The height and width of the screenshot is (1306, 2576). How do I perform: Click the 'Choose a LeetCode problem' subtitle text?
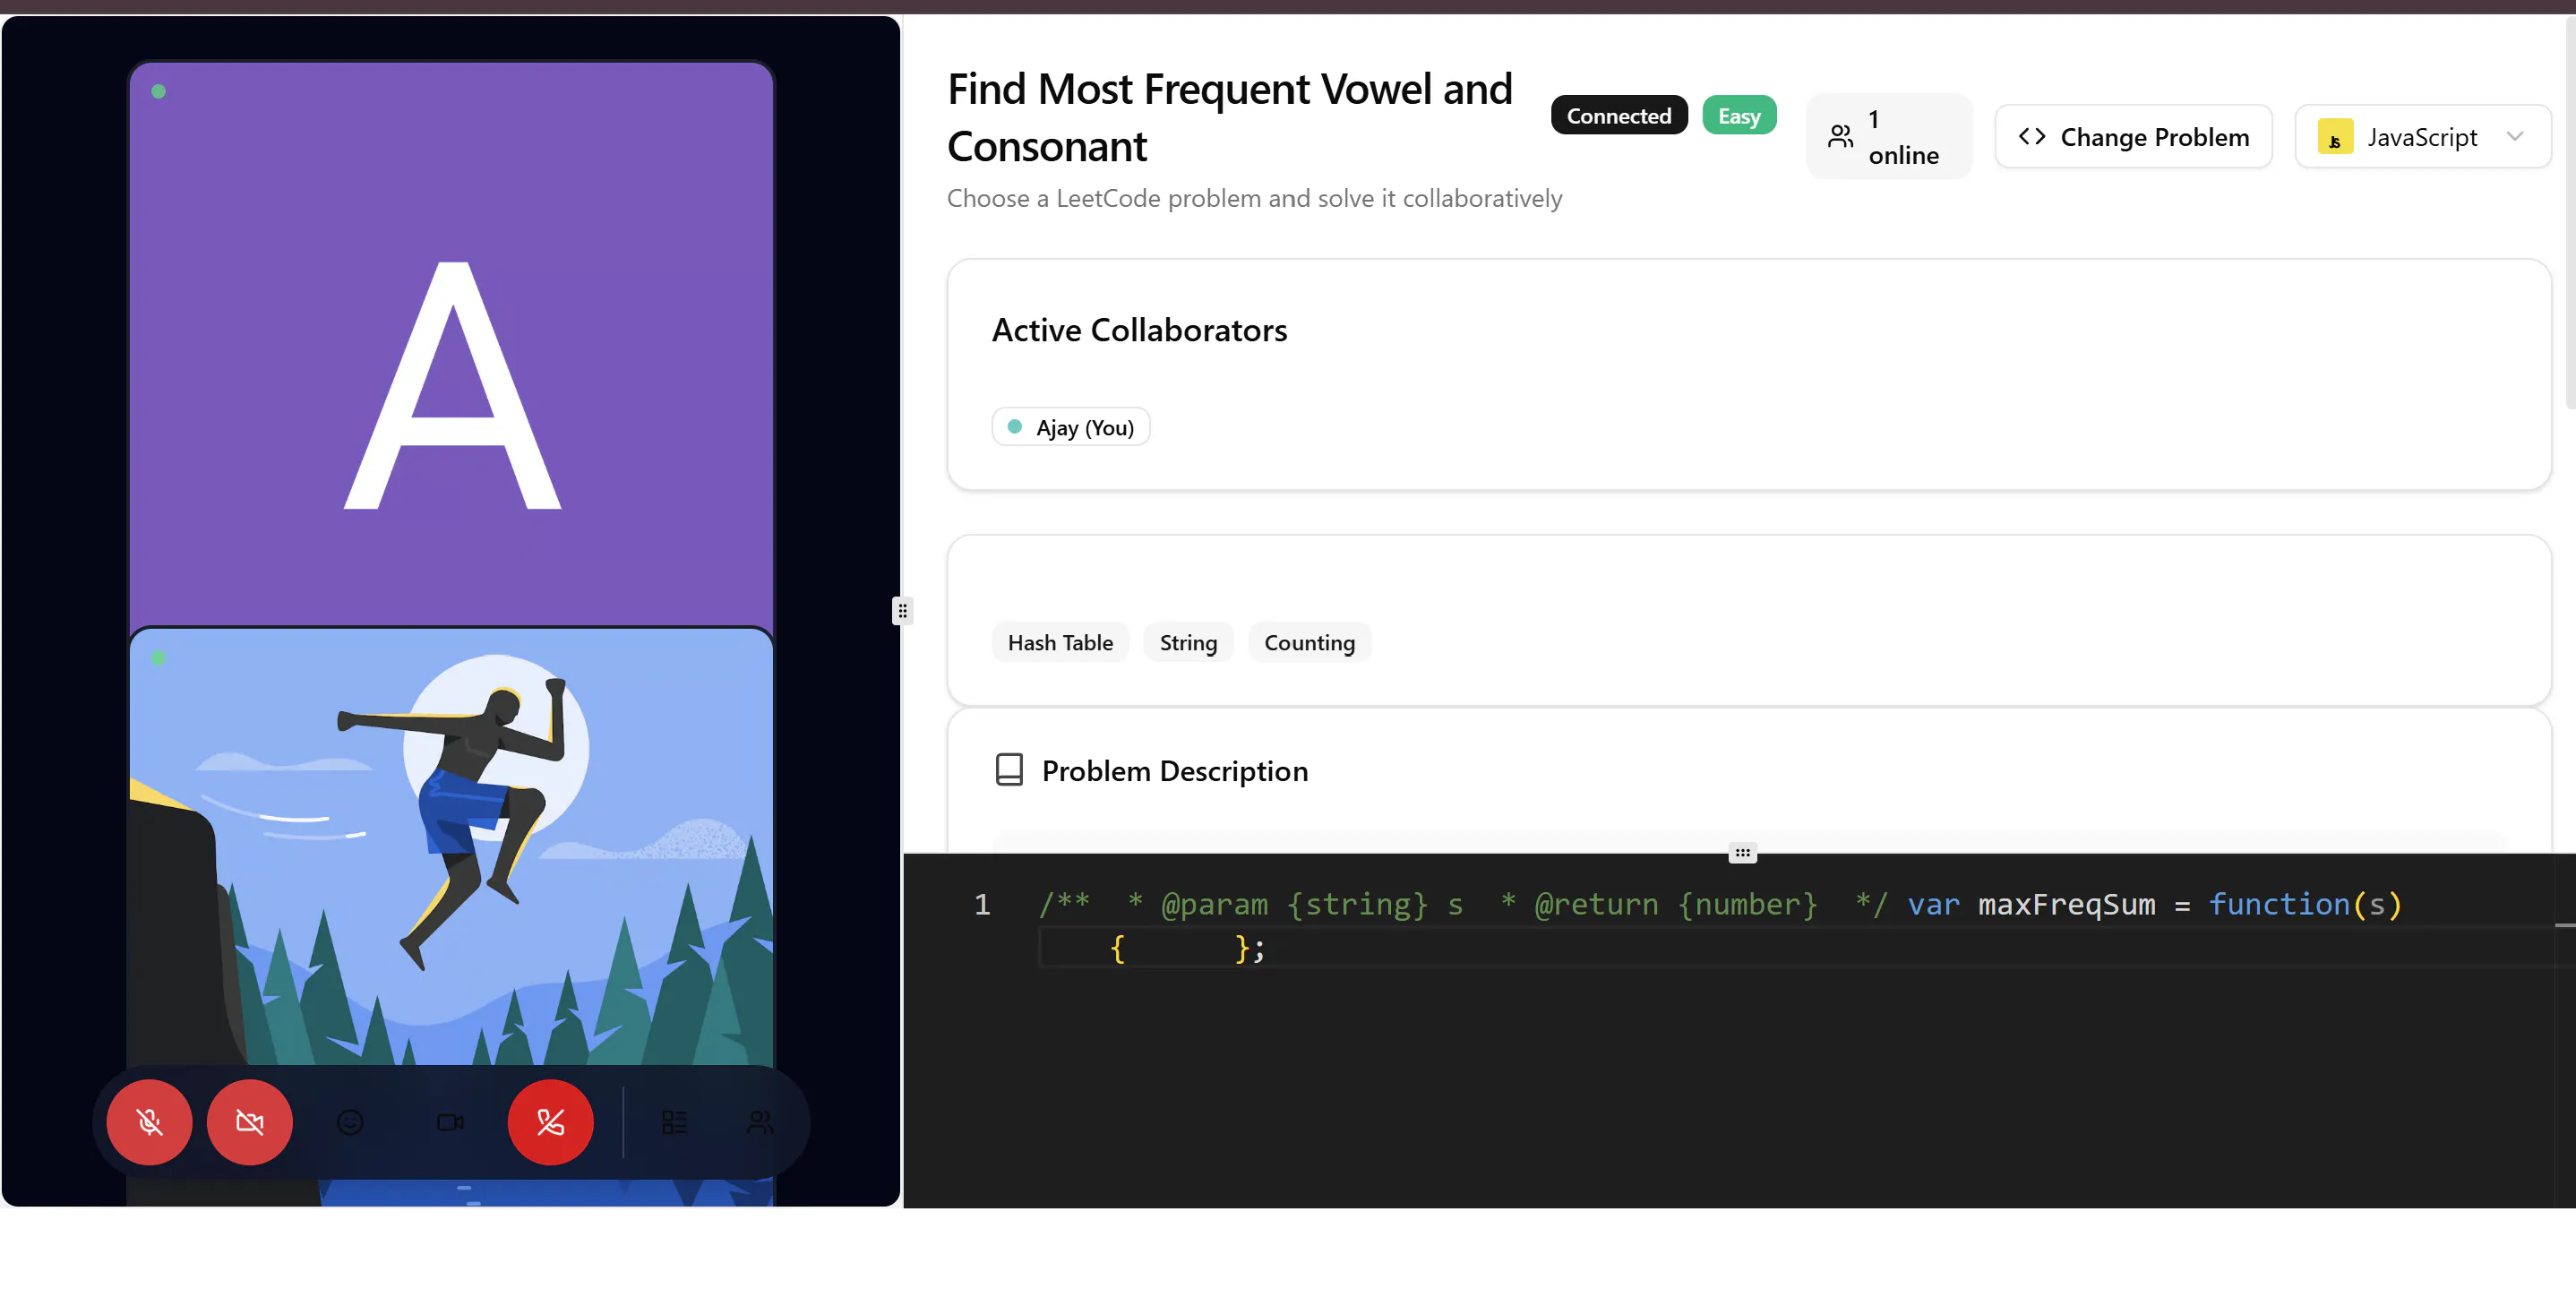pos(1254,198)
